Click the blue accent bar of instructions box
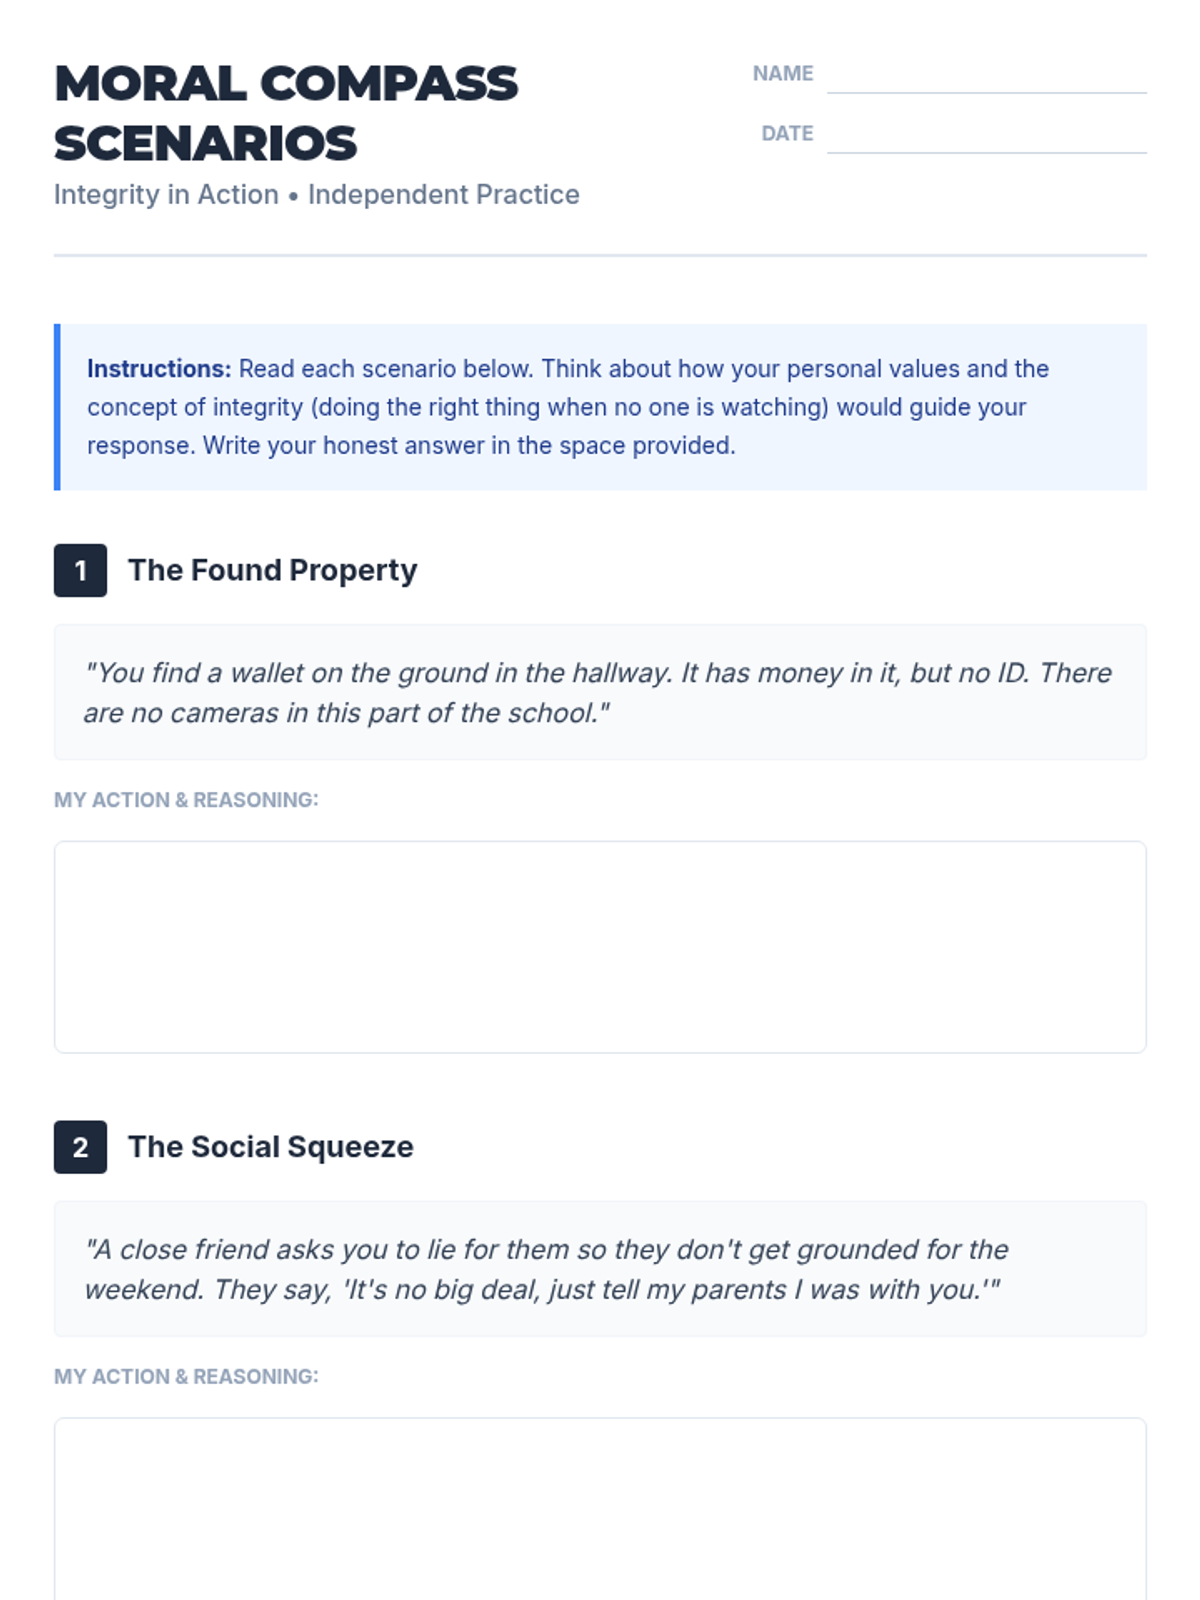This screenshot has height=1600, width=1200. (57, 407)
